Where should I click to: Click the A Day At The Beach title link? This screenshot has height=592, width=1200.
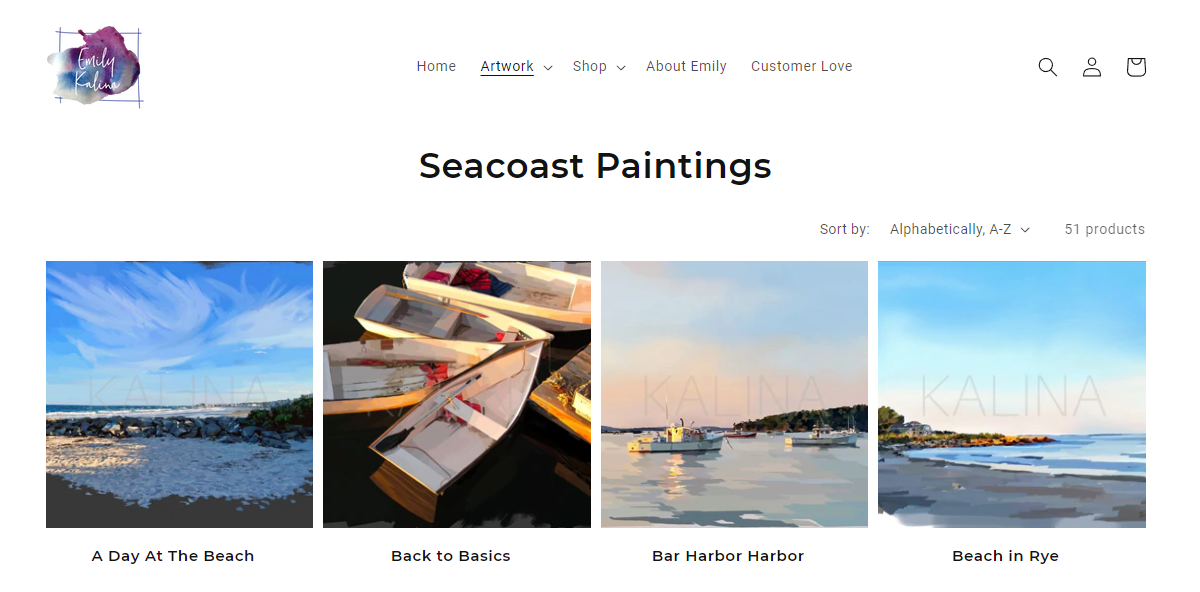173,556
